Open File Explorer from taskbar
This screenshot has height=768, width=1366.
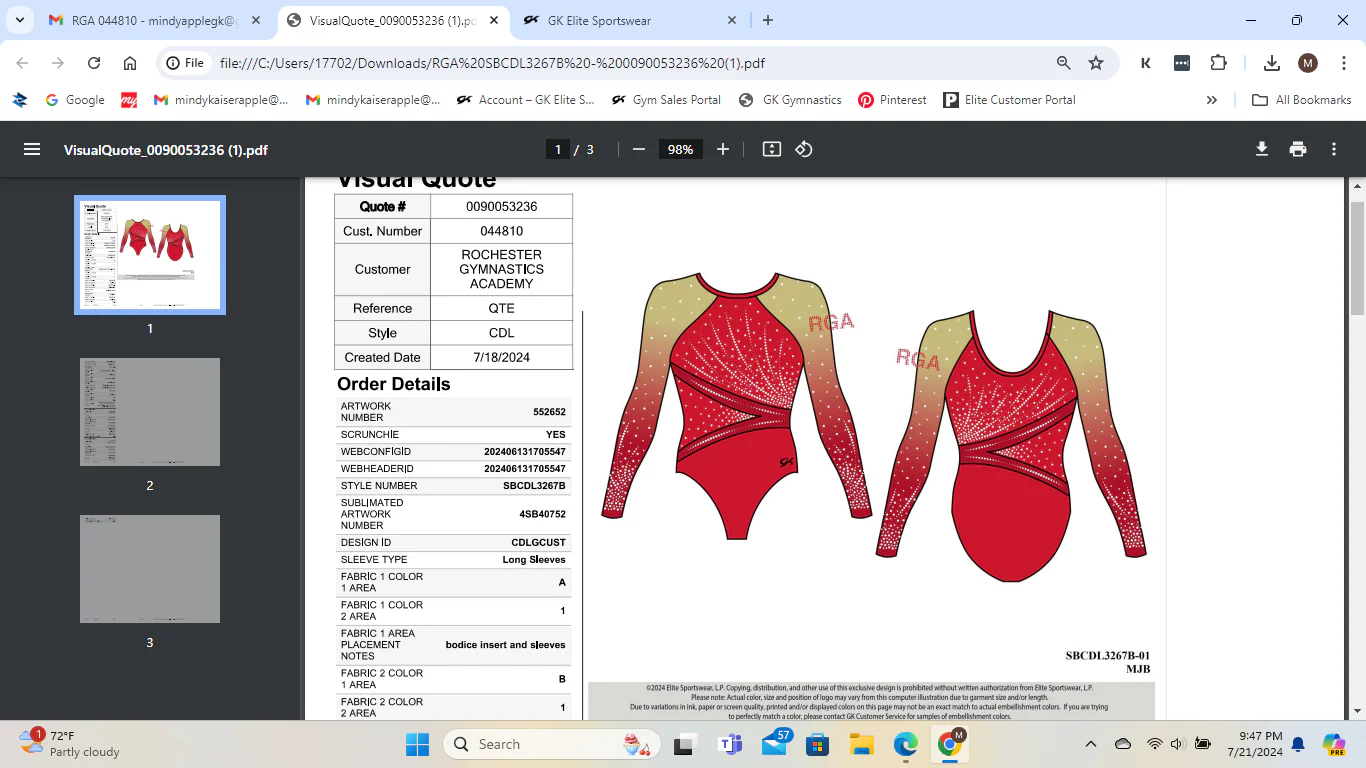point(861,744)
